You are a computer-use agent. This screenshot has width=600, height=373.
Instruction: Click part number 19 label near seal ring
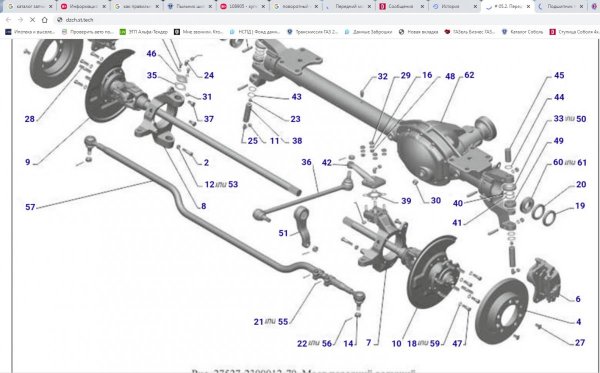click(580, 206)
